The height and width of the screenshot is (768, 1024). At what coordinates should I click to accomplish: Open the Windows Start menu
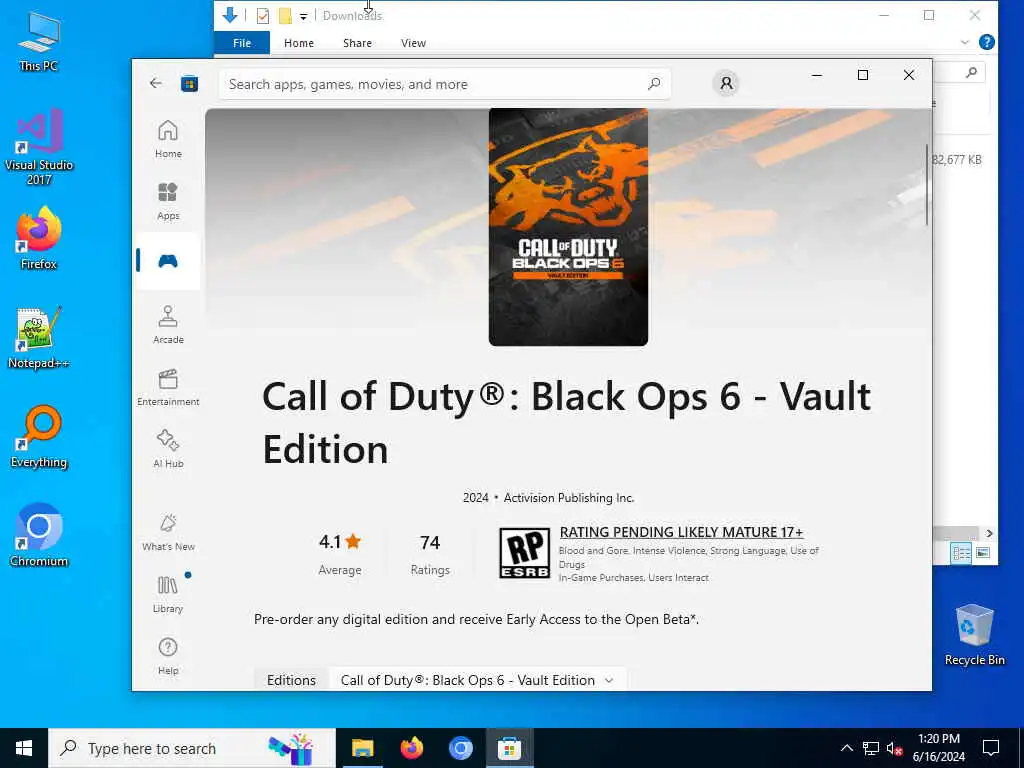[x=24, y=748]
